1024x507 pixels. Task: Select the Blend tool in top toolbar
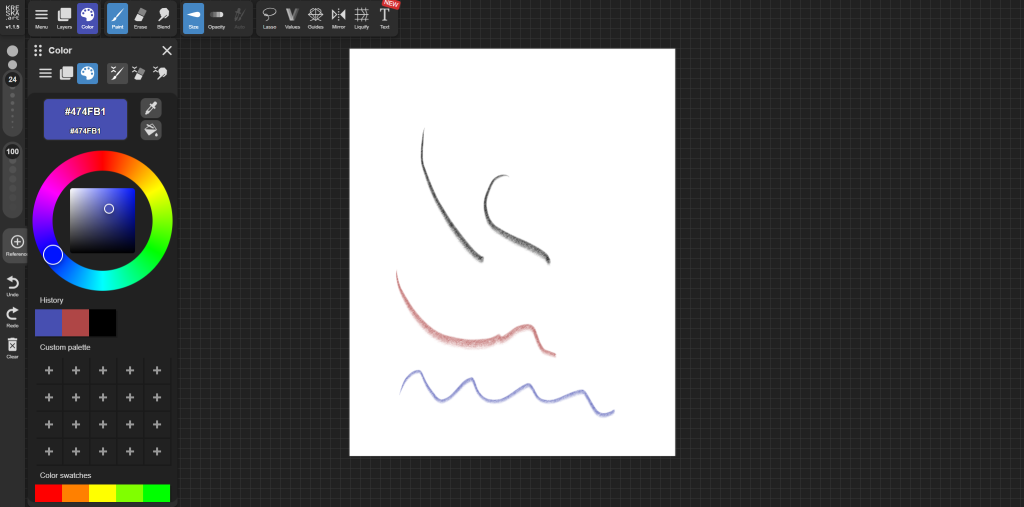pos(163,18)
